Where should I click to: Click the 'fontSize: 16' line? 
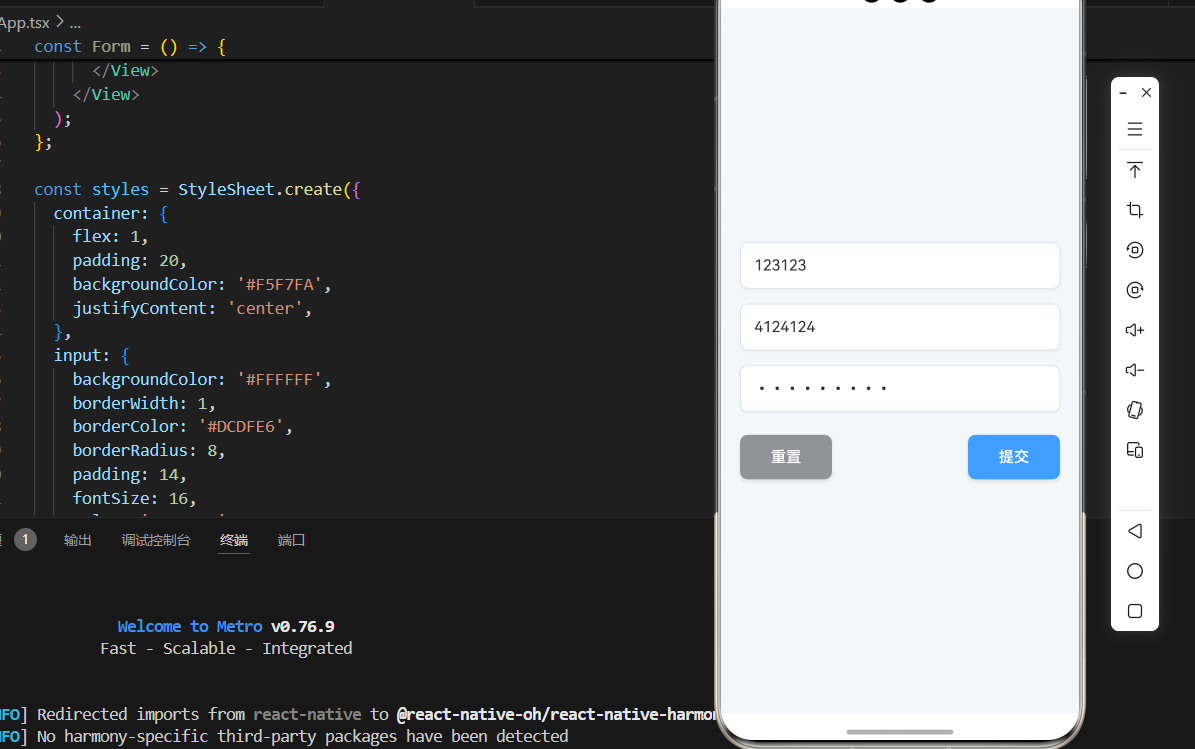(x=134, y=498)
